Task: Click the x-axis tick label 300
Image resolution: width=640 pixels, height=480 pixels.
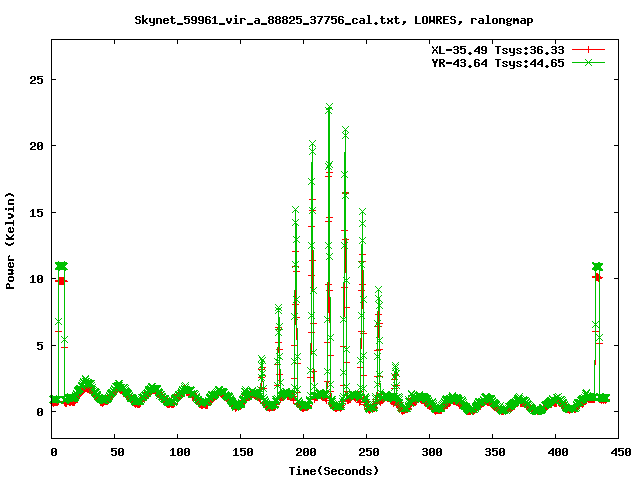Action: pyautogui.click(x=432, y=452)
